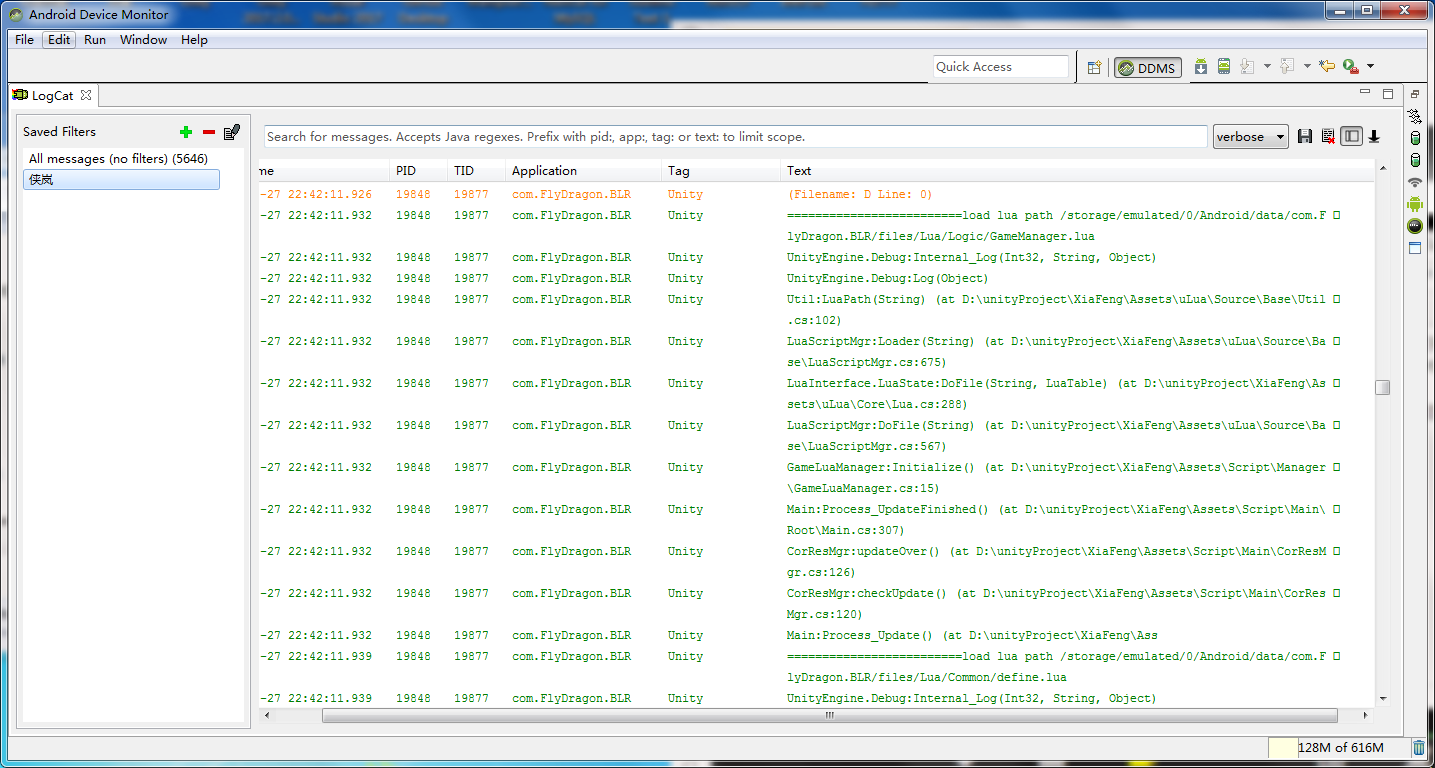Click the green Run External Tools icon

[x=1350, y=67]
